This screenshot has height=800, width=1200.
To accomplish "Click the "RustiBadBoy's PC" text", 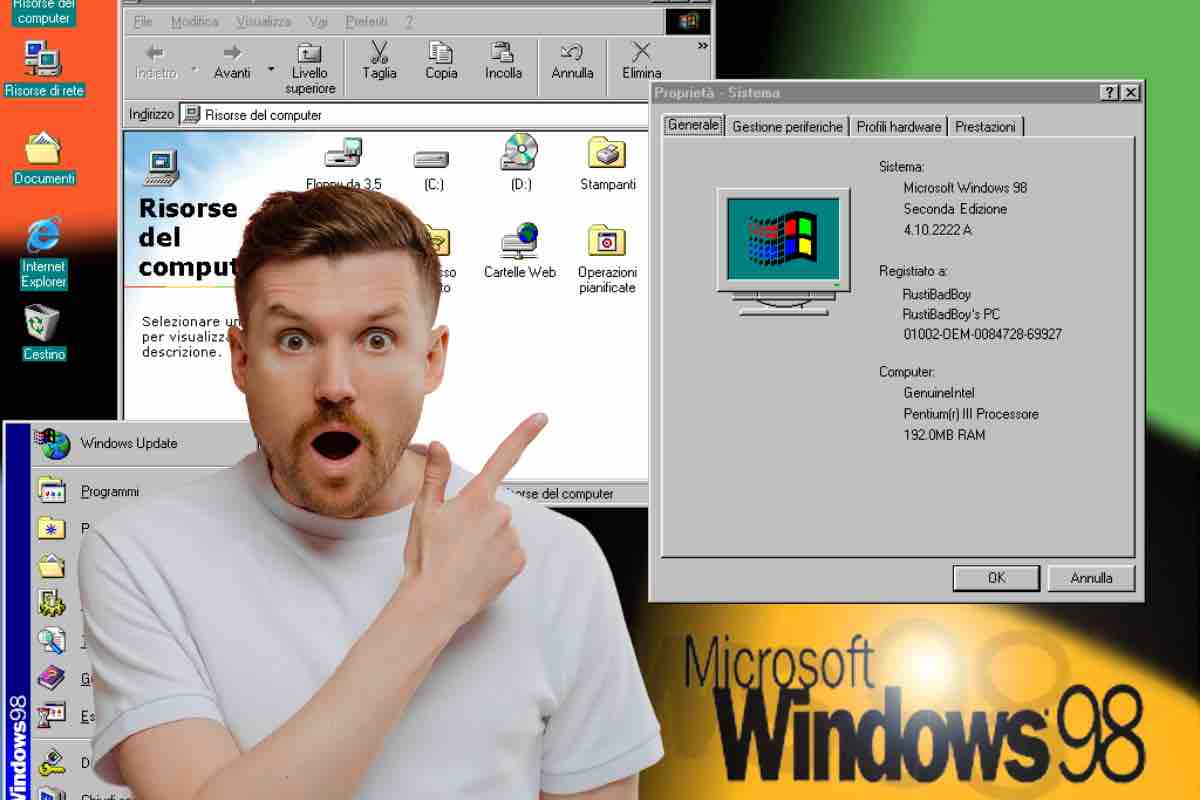I will click(951, 313).
